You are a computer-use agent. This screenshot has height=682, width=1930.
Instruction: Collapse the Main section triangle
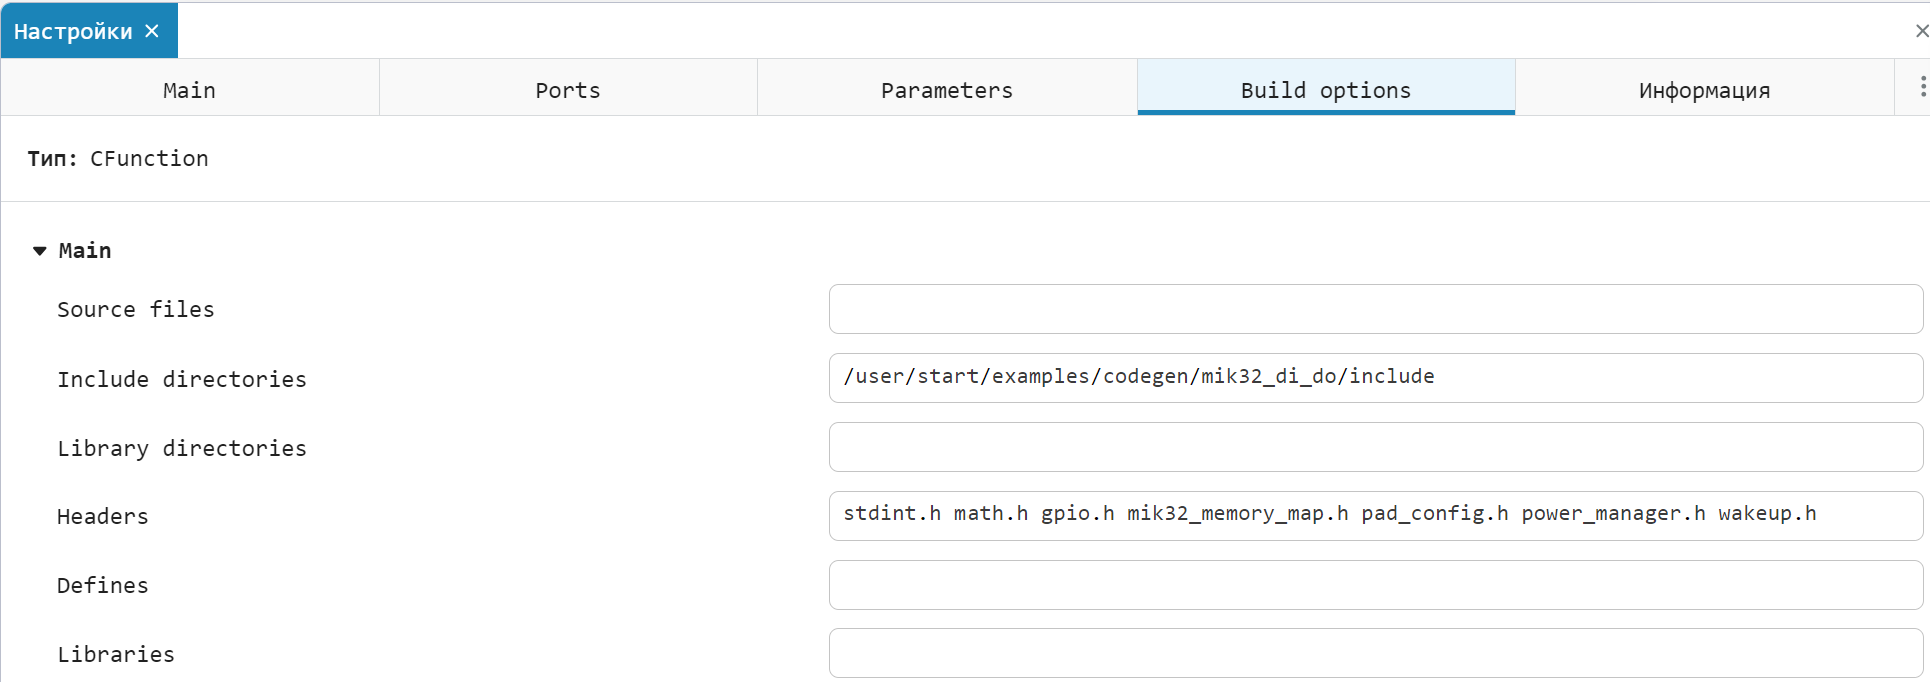pyautogui.click(x=40, y=251)
